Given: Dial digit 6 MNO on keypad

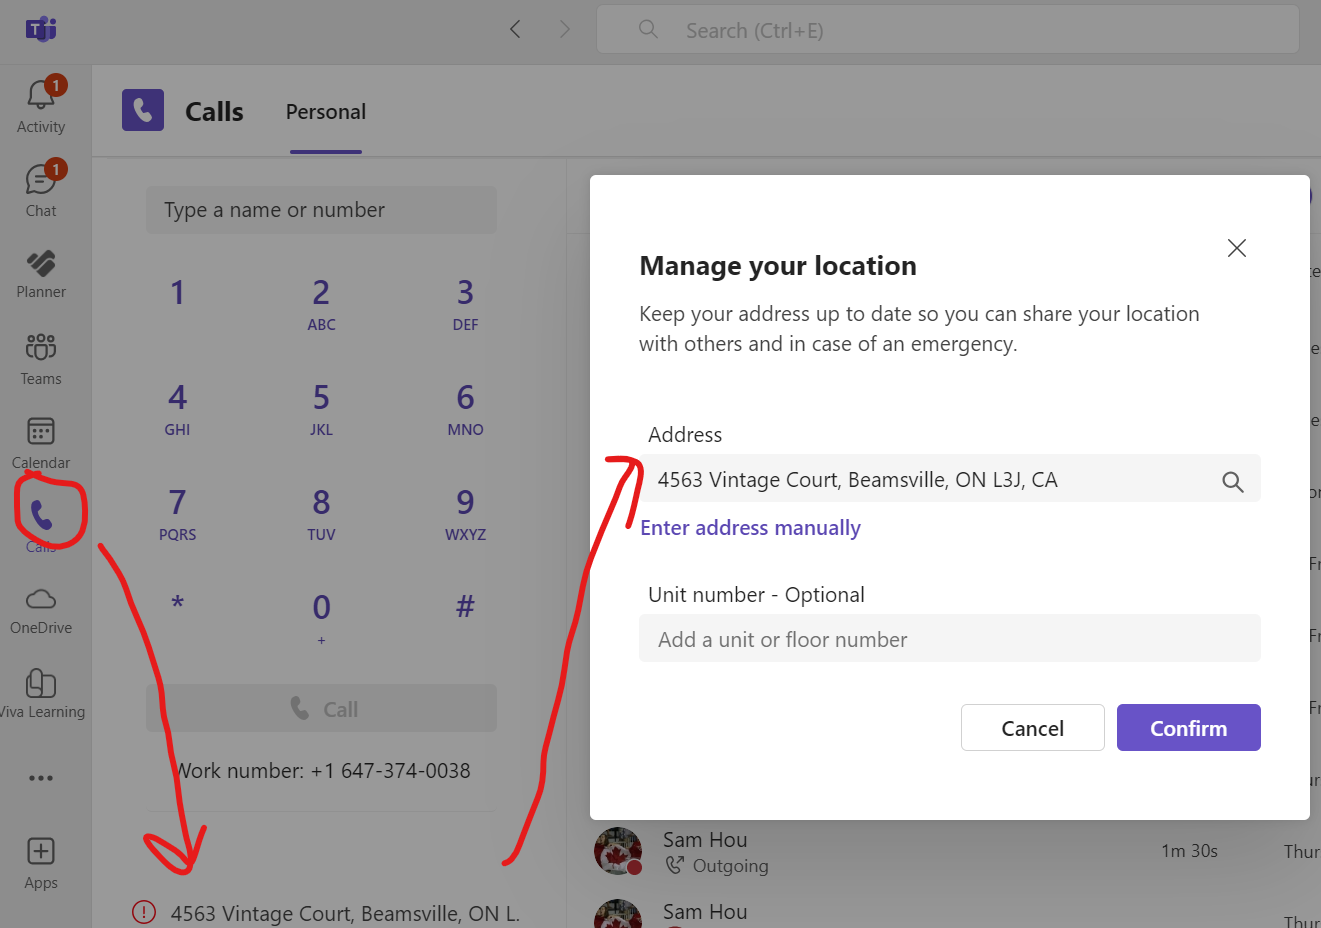Looking at the screenshot, I should pos(465,408).
